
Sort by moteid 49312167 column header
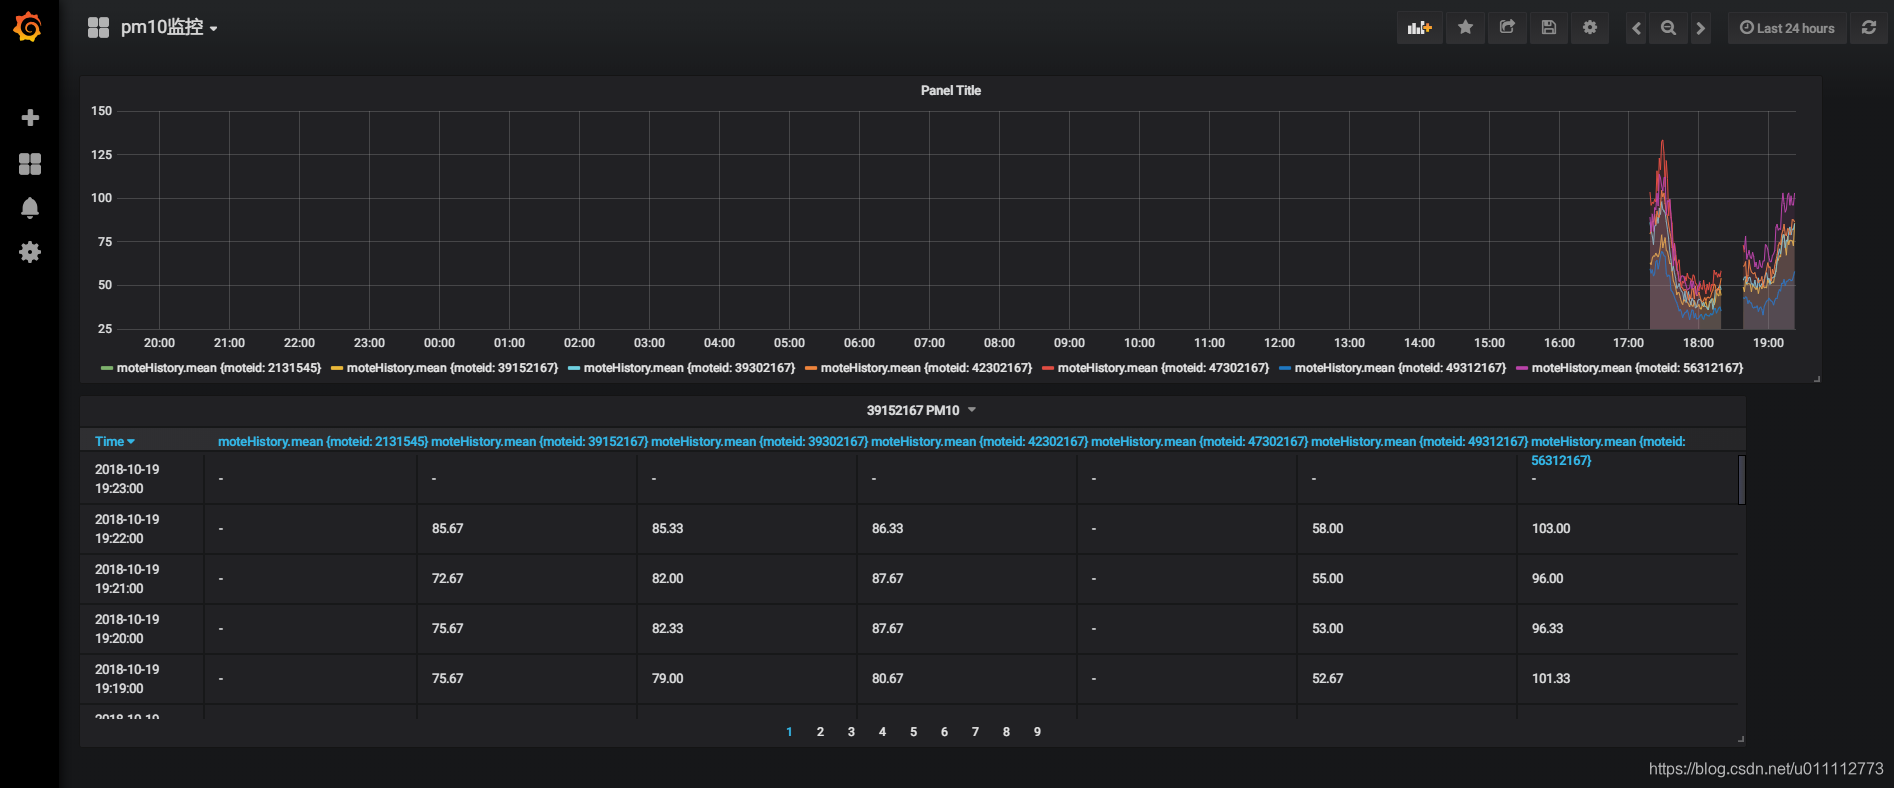point(1420,441)
